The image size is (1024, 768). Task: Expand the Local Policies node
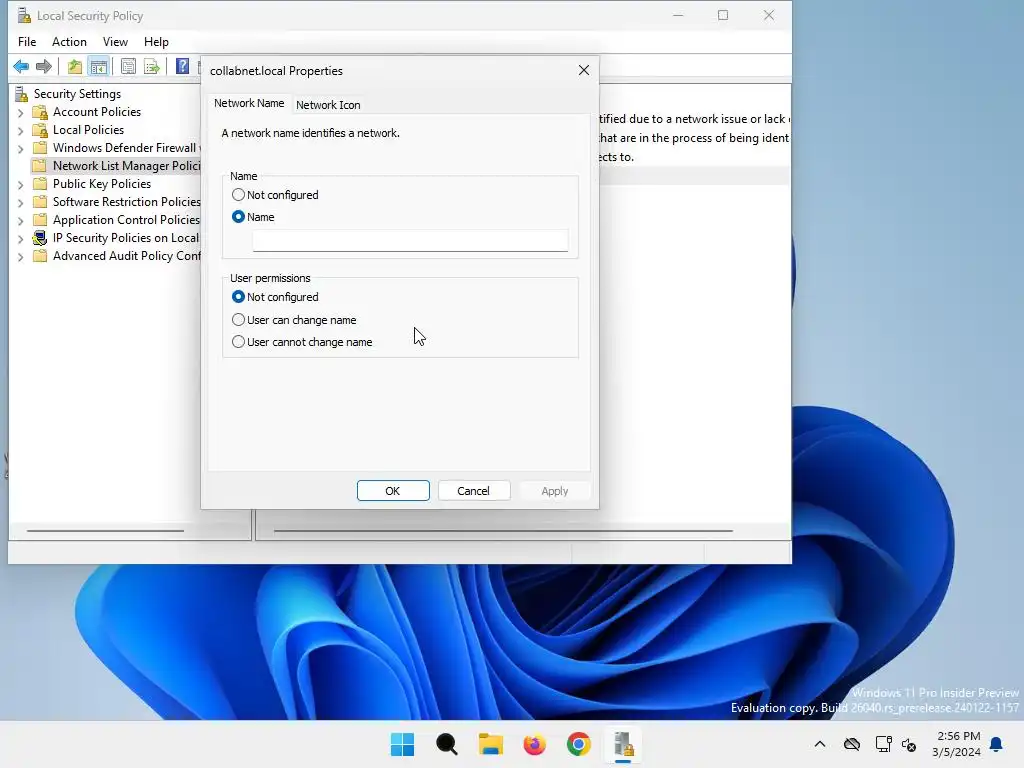point(20,131)
